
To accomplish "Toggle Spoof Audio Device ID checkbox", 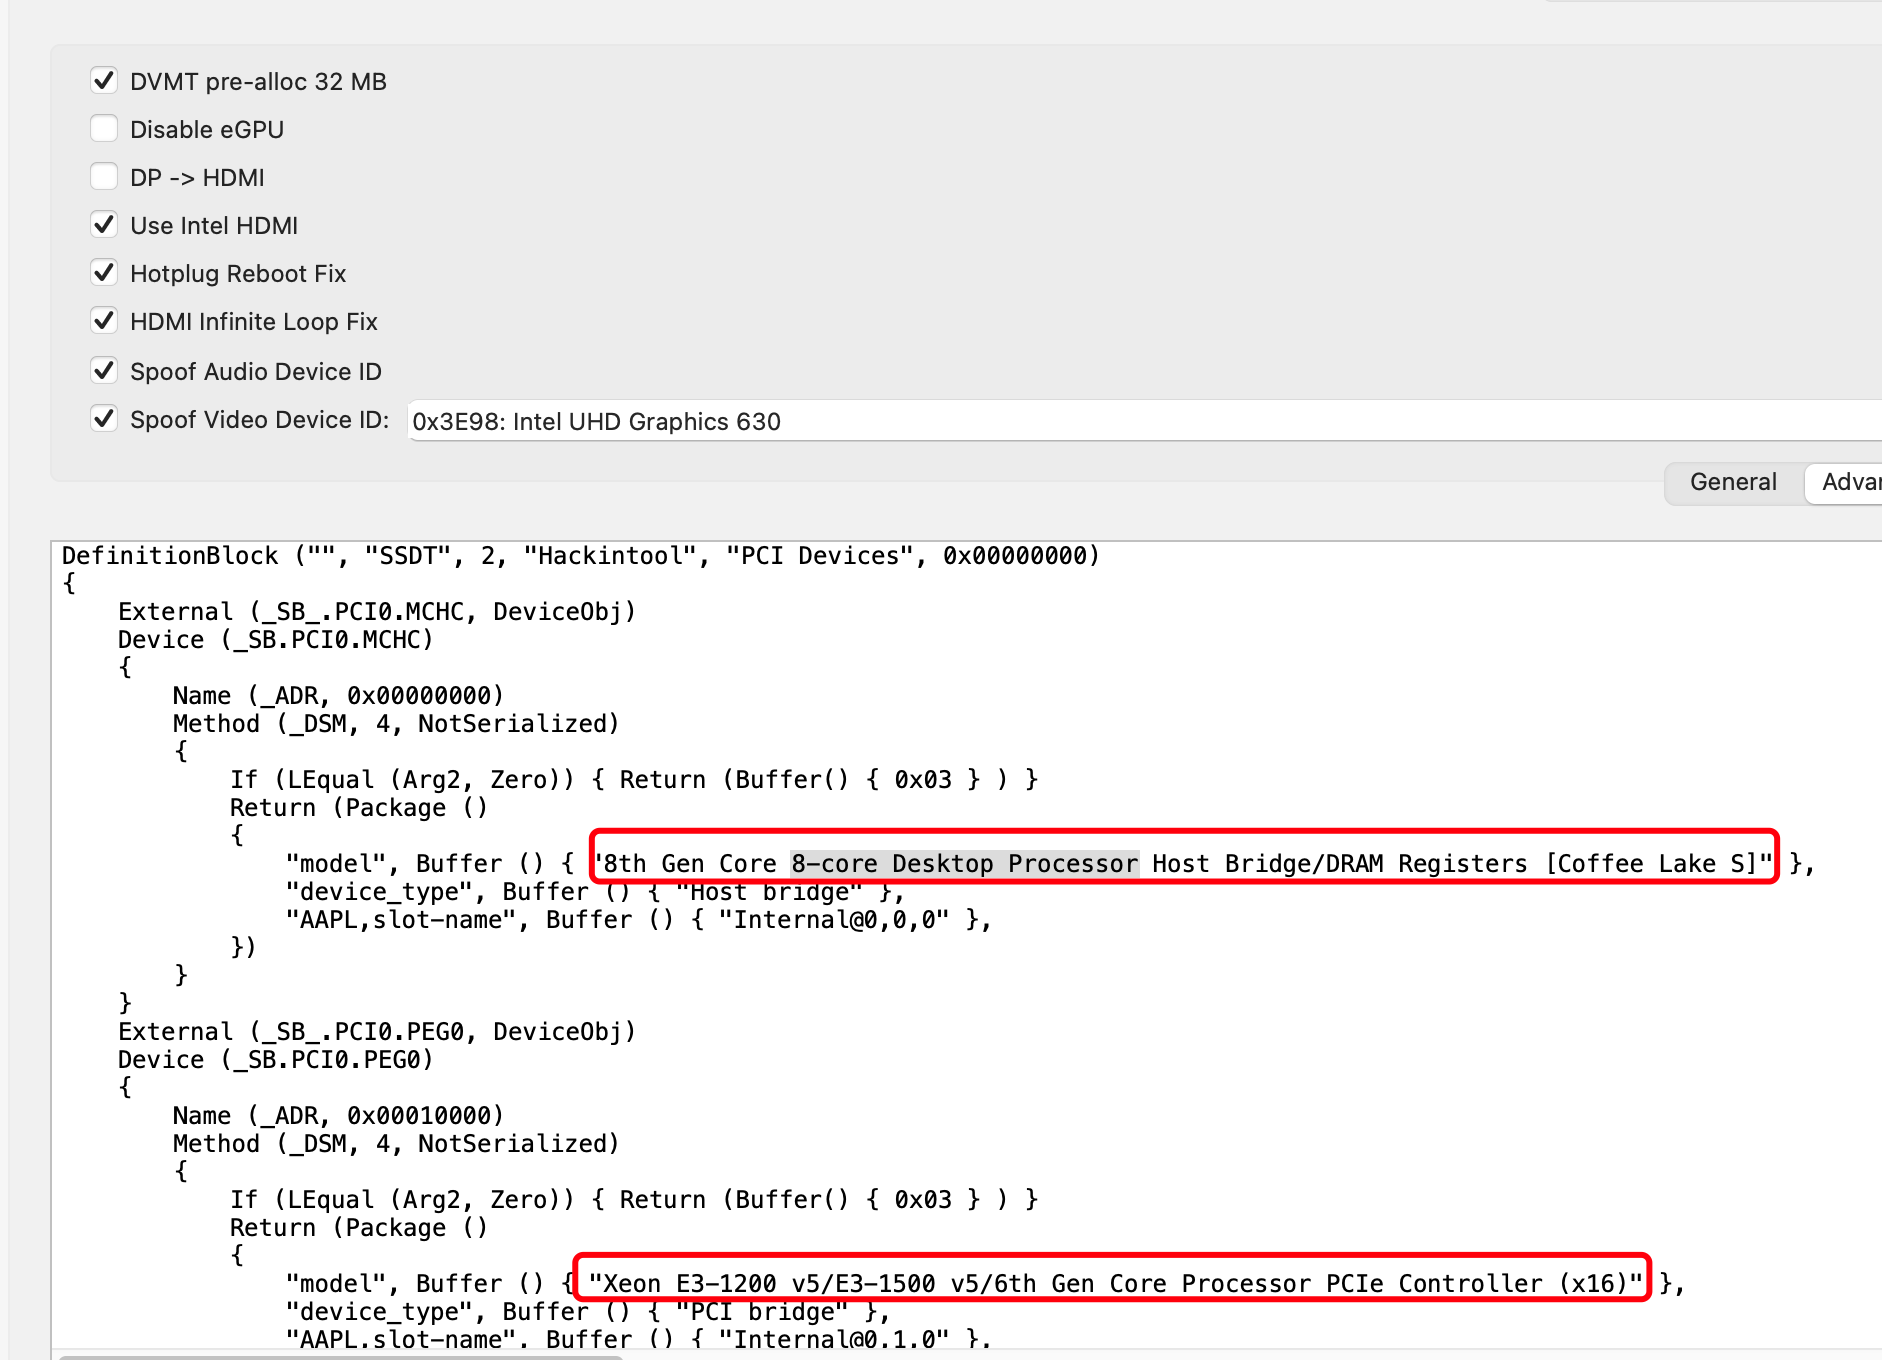I will (104, 370).
